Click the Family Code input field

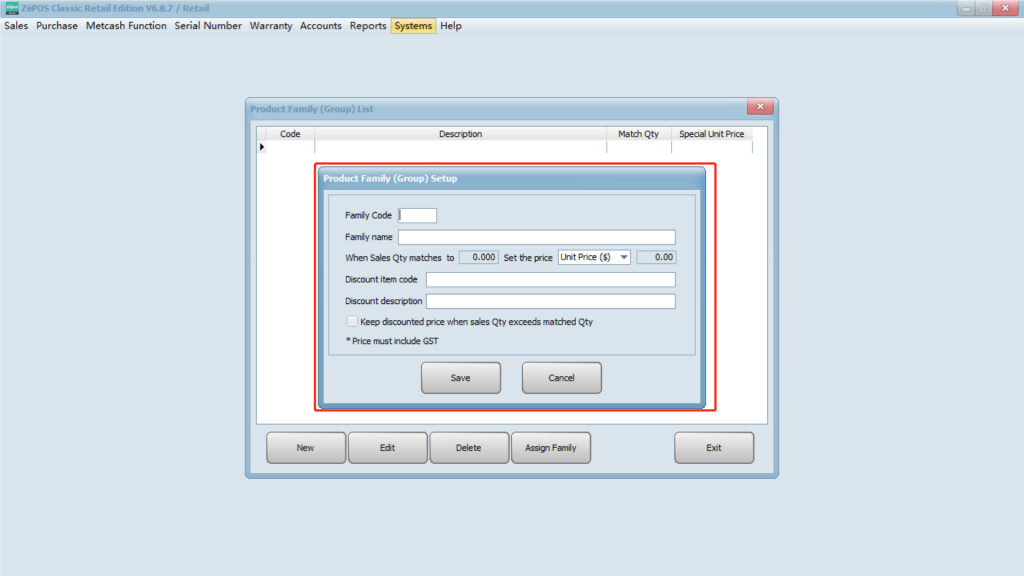(417, 215)
